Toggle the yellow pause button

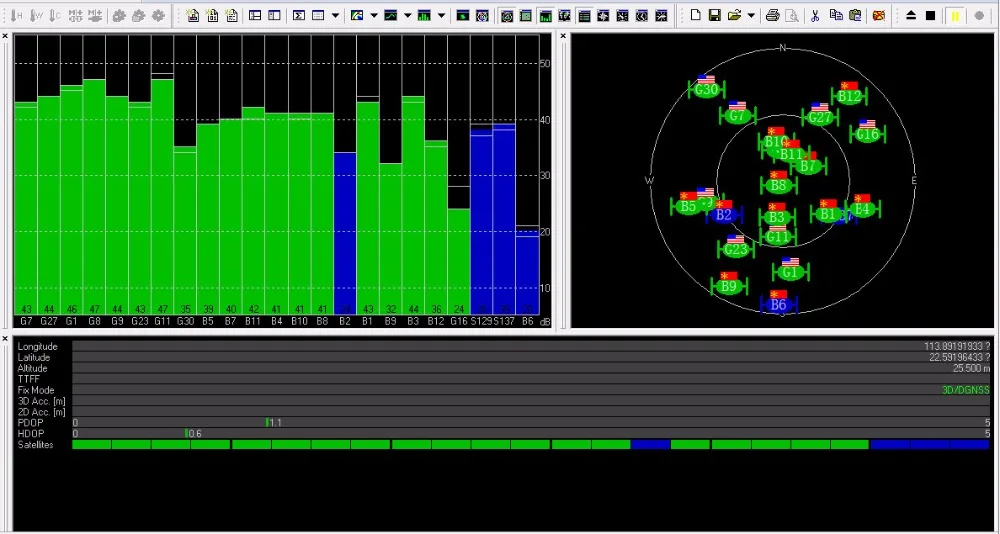(x=955, y=15)
